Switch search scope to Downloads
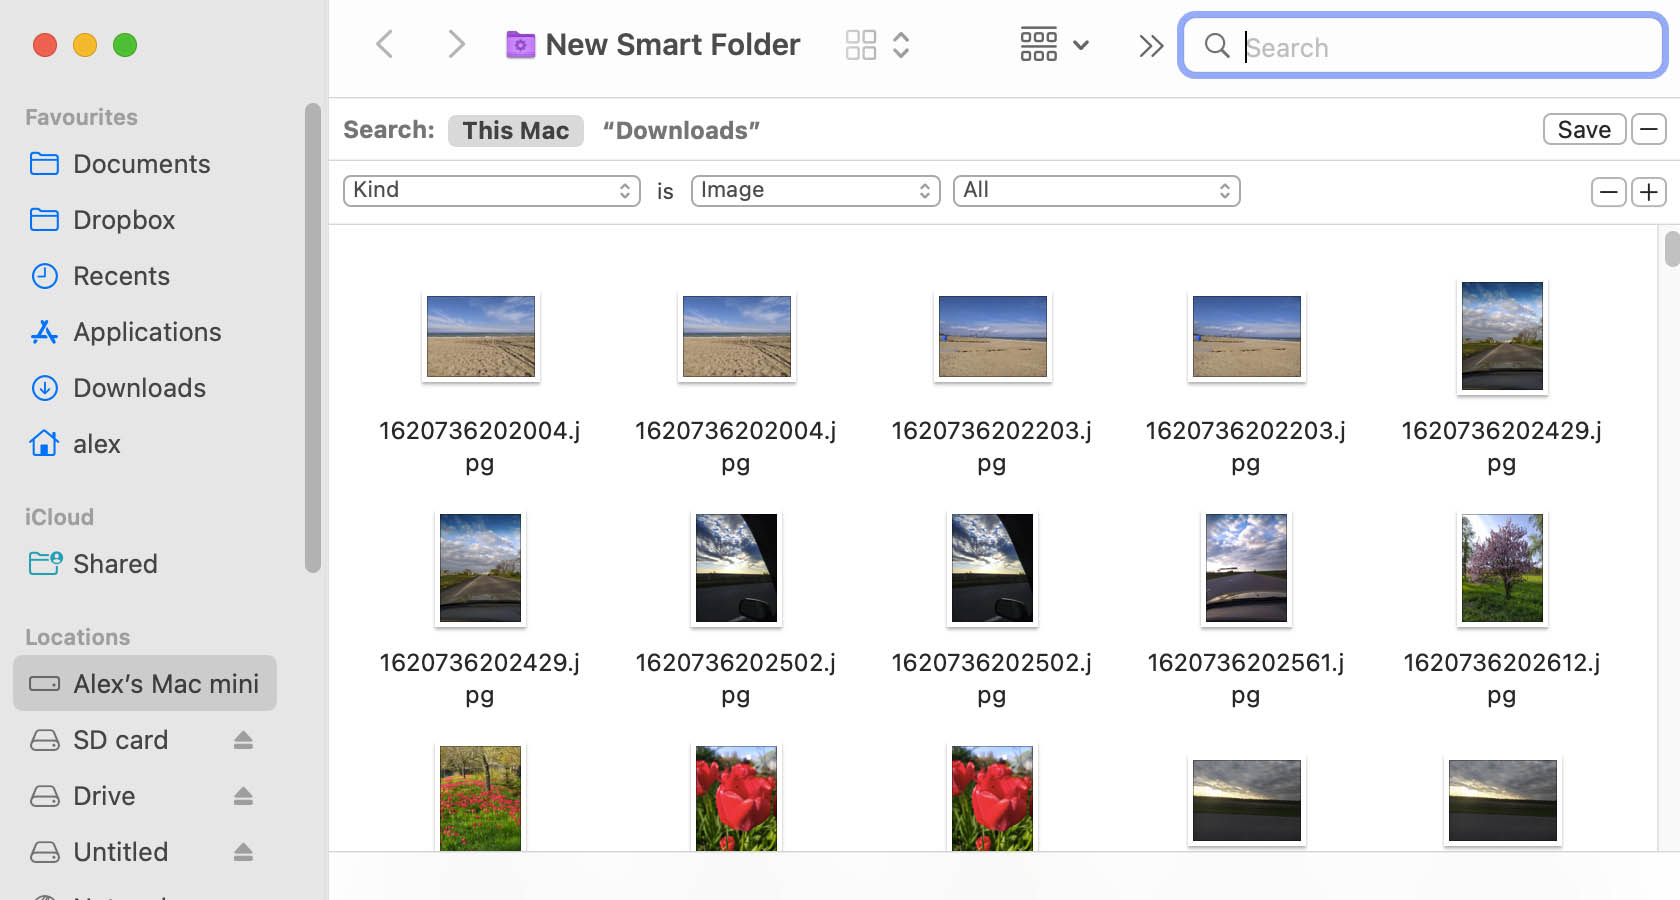The height and width of the screenshot is (900, 1680). (680, 130)
